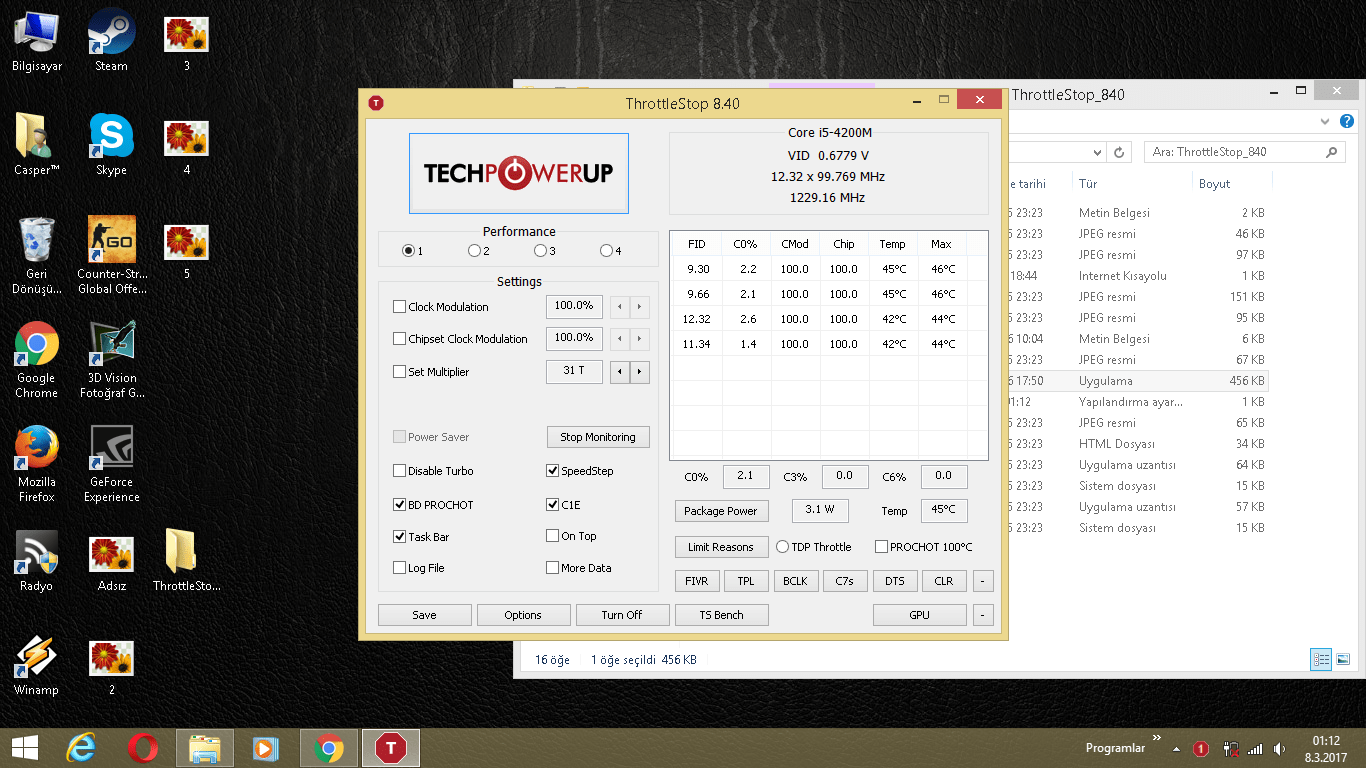Select the Casper™ folder icon on desktop
This screenshot has width=1366, height=768.
(x=37, y=144)
